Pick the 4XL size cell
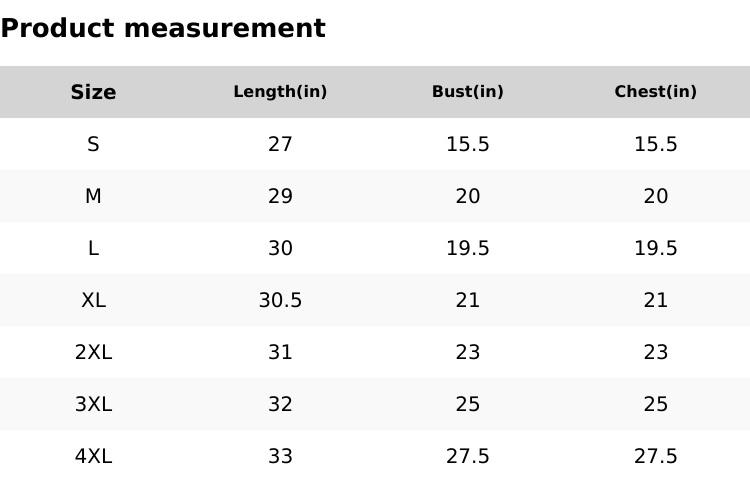 [x=93, y=456]
